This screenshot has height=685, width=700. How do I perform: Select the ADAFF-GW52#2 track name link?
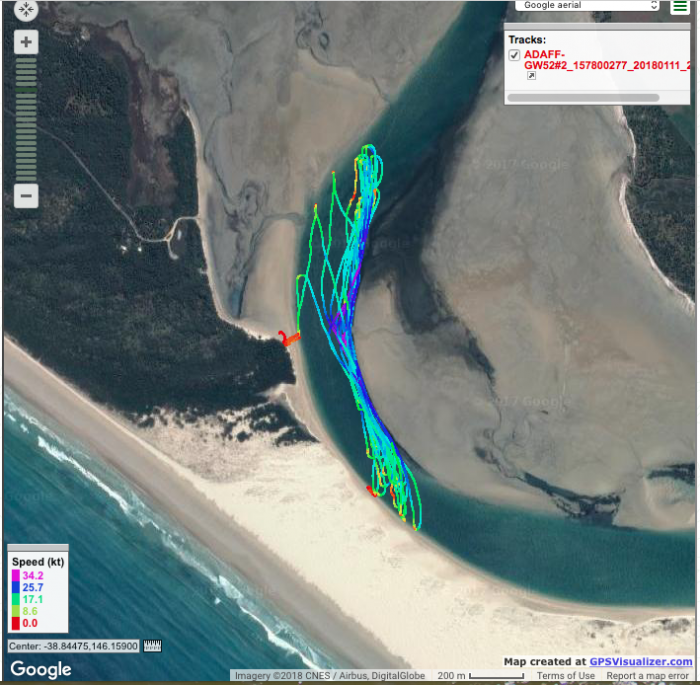pos(607,60)
